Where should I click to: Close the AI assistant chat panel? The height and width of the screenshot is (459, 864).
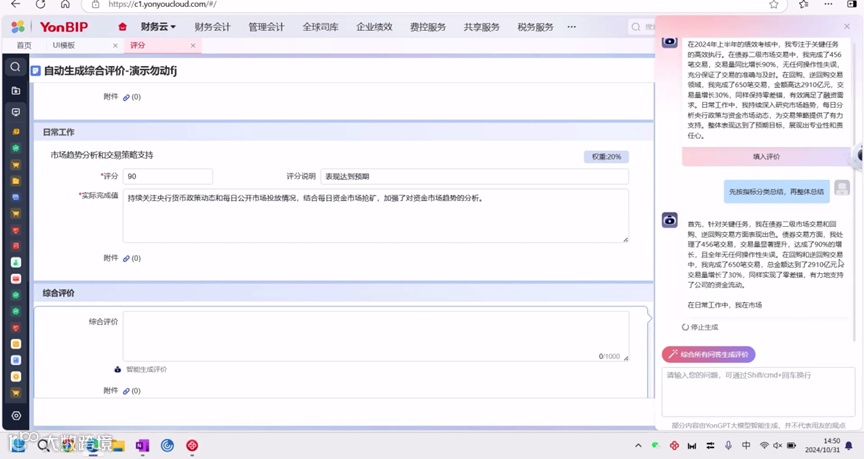tap(847, 26)
